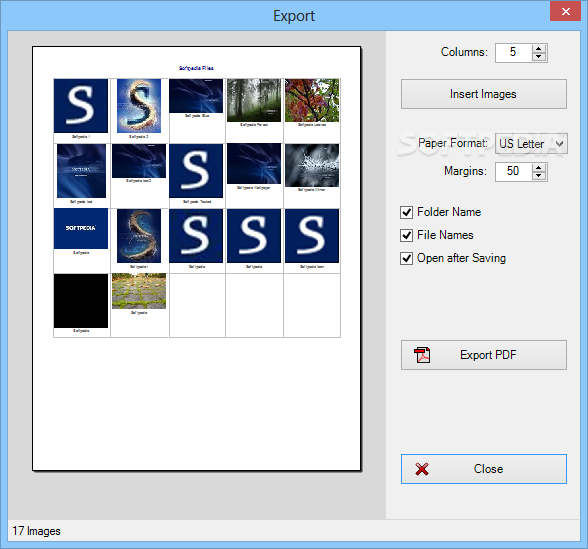Click into the Margins number field
Screen dimensions: 588x549
pos(513,171)
